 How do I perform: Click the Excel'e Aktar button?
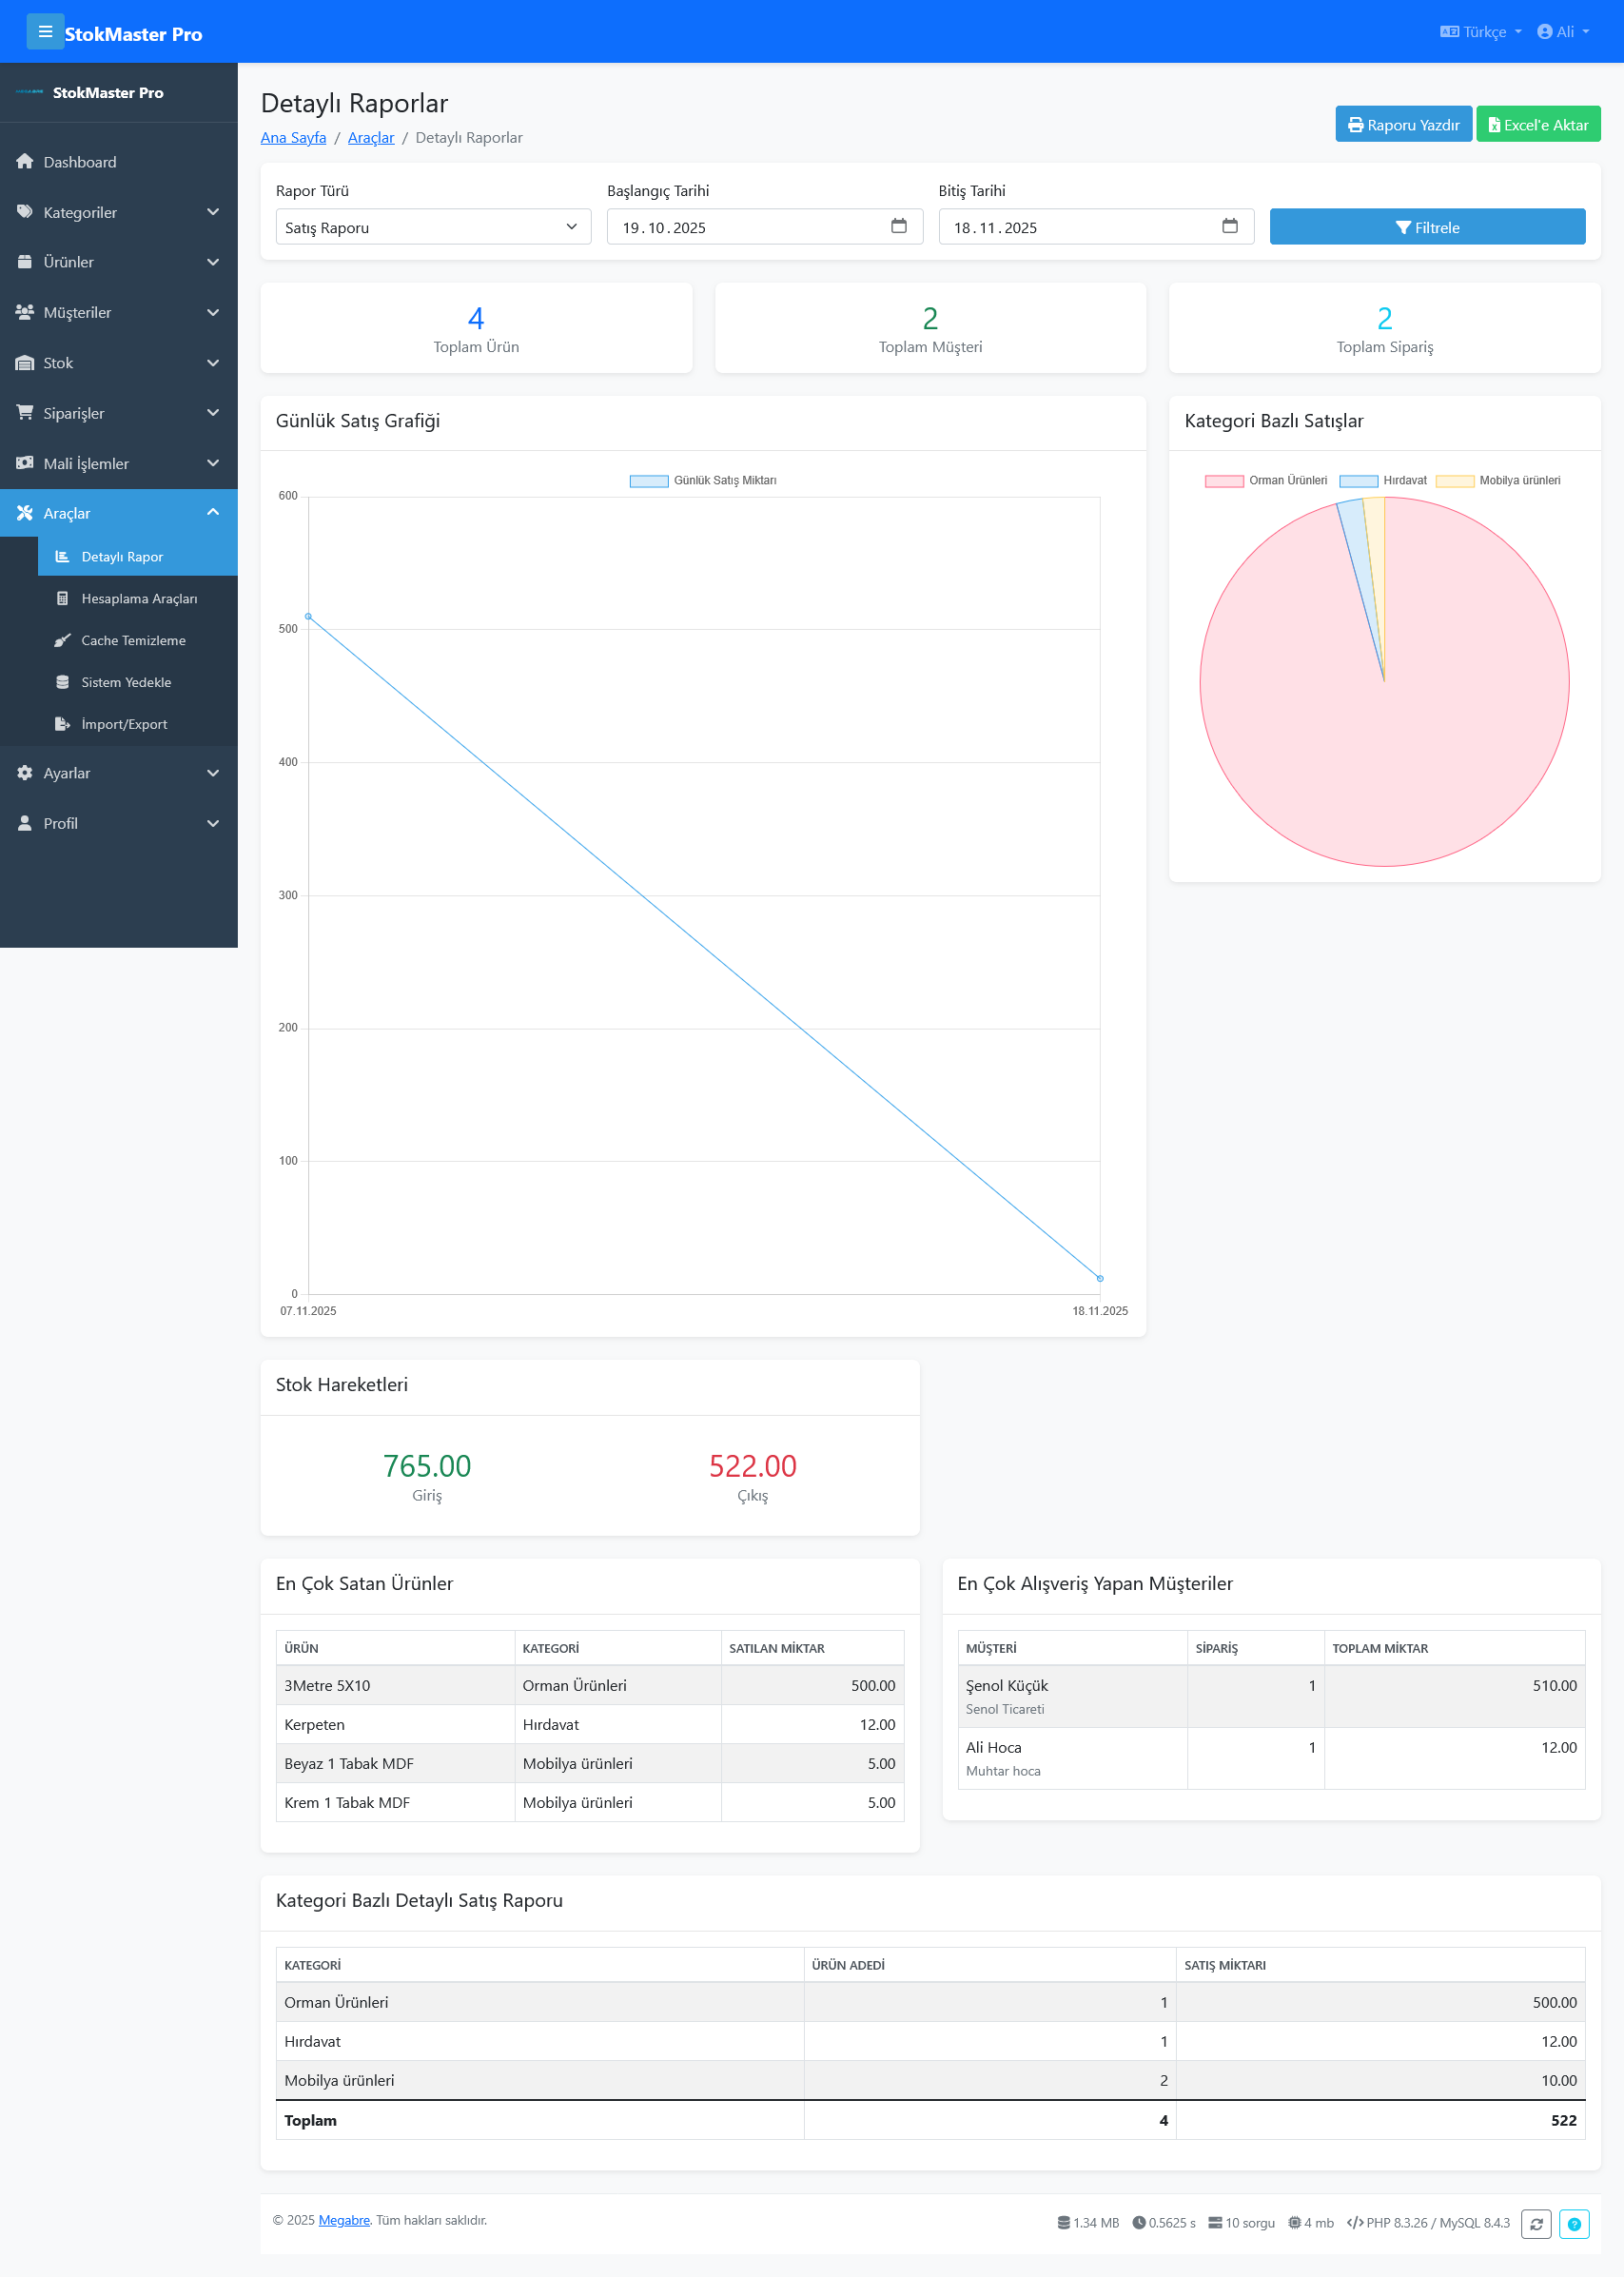tap(1538, 123)
